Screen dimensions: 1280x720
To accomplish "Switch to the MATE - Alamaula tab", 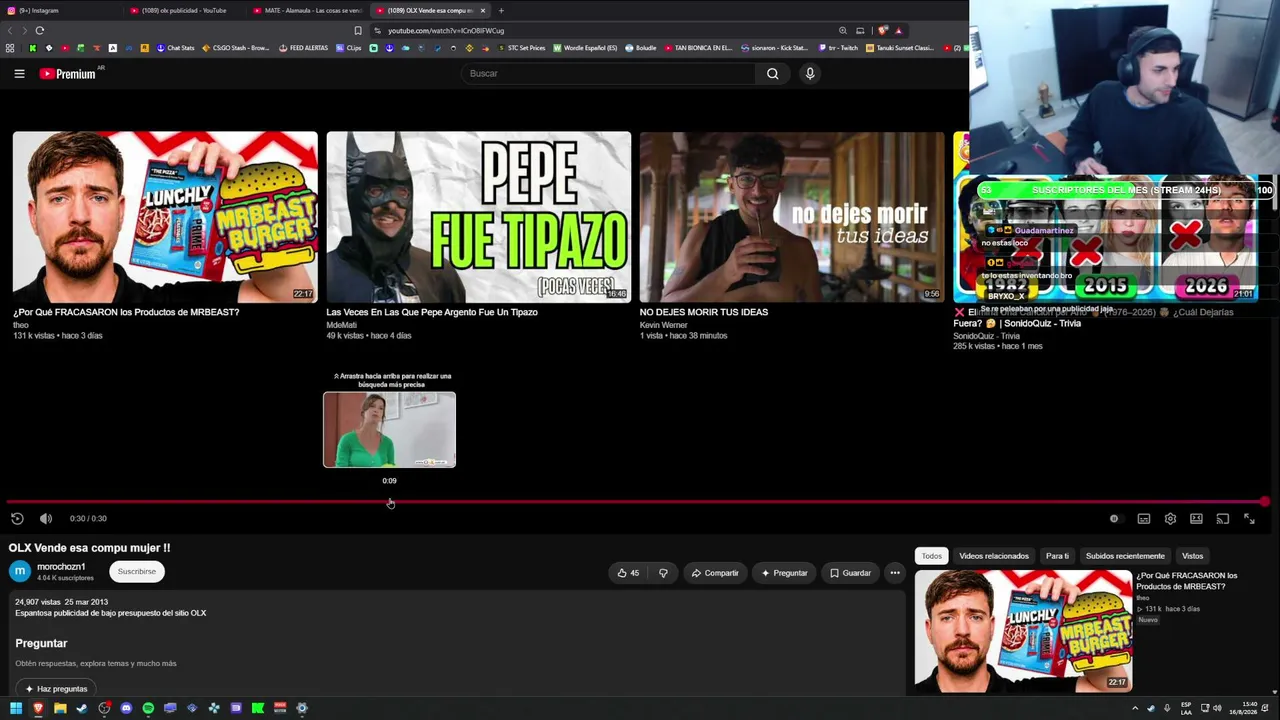I will pyautogui.click(x=308, y=10).
